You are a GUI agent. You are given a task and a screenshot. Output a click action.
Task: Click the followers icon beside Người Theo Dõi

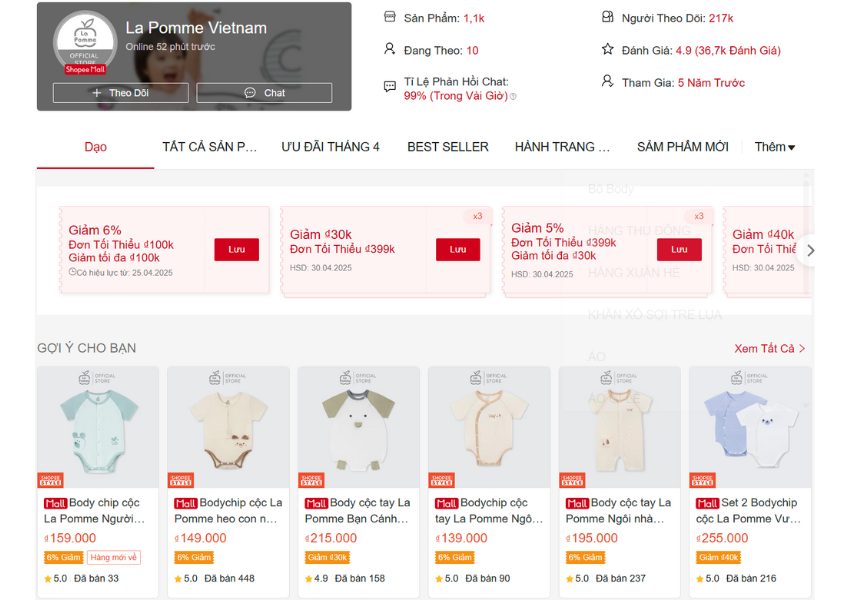point(608,17)
